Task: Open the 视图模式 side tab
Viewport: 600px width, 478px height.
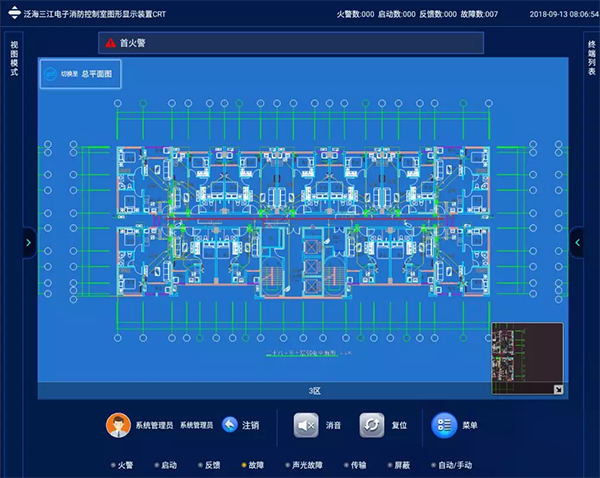Action: pos(14,58)
